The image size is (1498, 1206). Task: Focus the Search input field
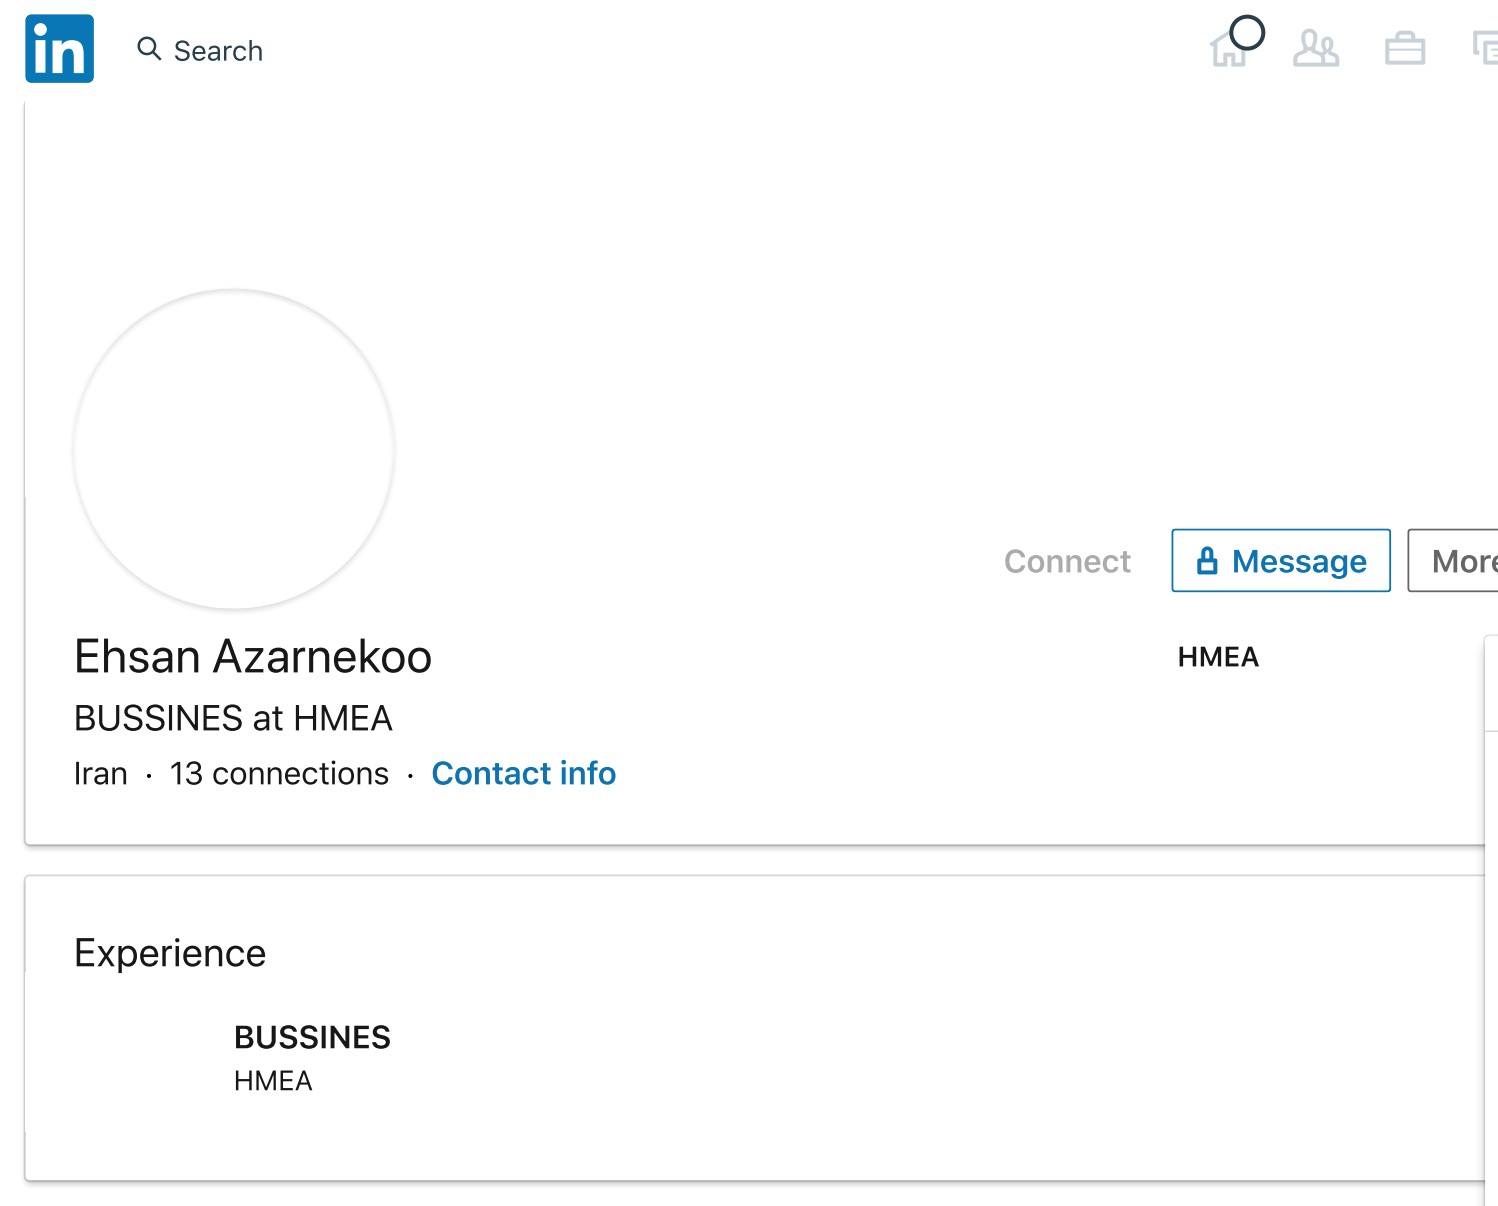tap(218, 50)
